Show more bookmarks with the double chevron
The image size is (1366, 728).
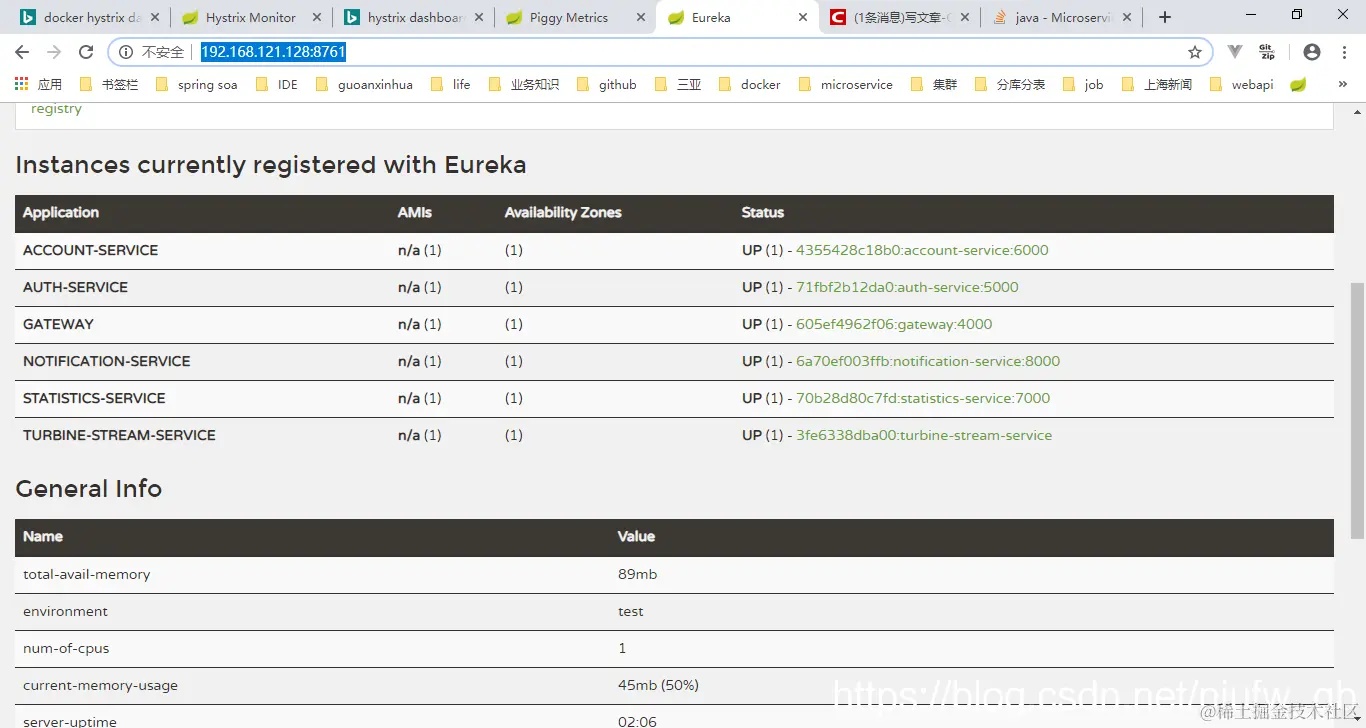1342,84
